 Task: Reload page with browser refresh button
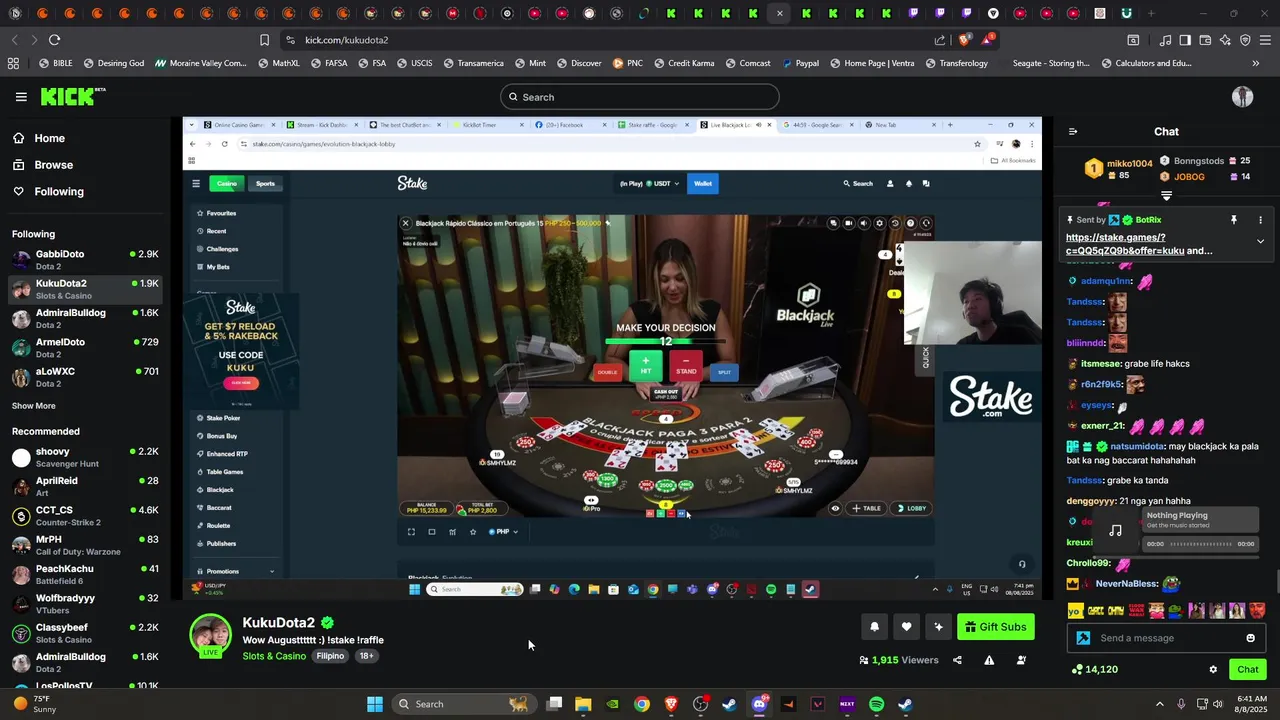tap(54, 40)
